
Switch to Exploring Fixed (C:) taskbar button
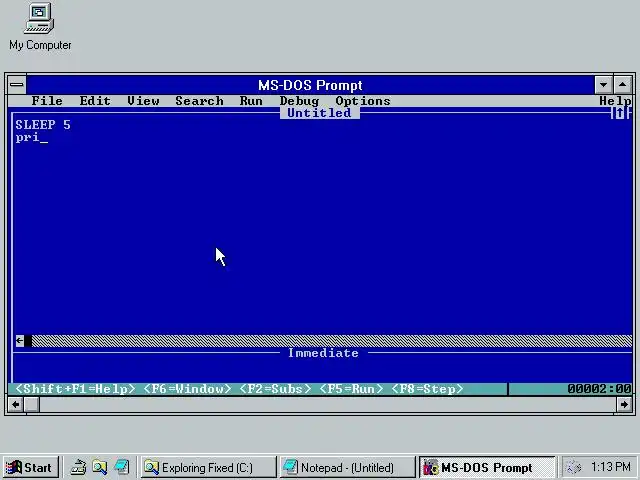(x=209, y=467)
